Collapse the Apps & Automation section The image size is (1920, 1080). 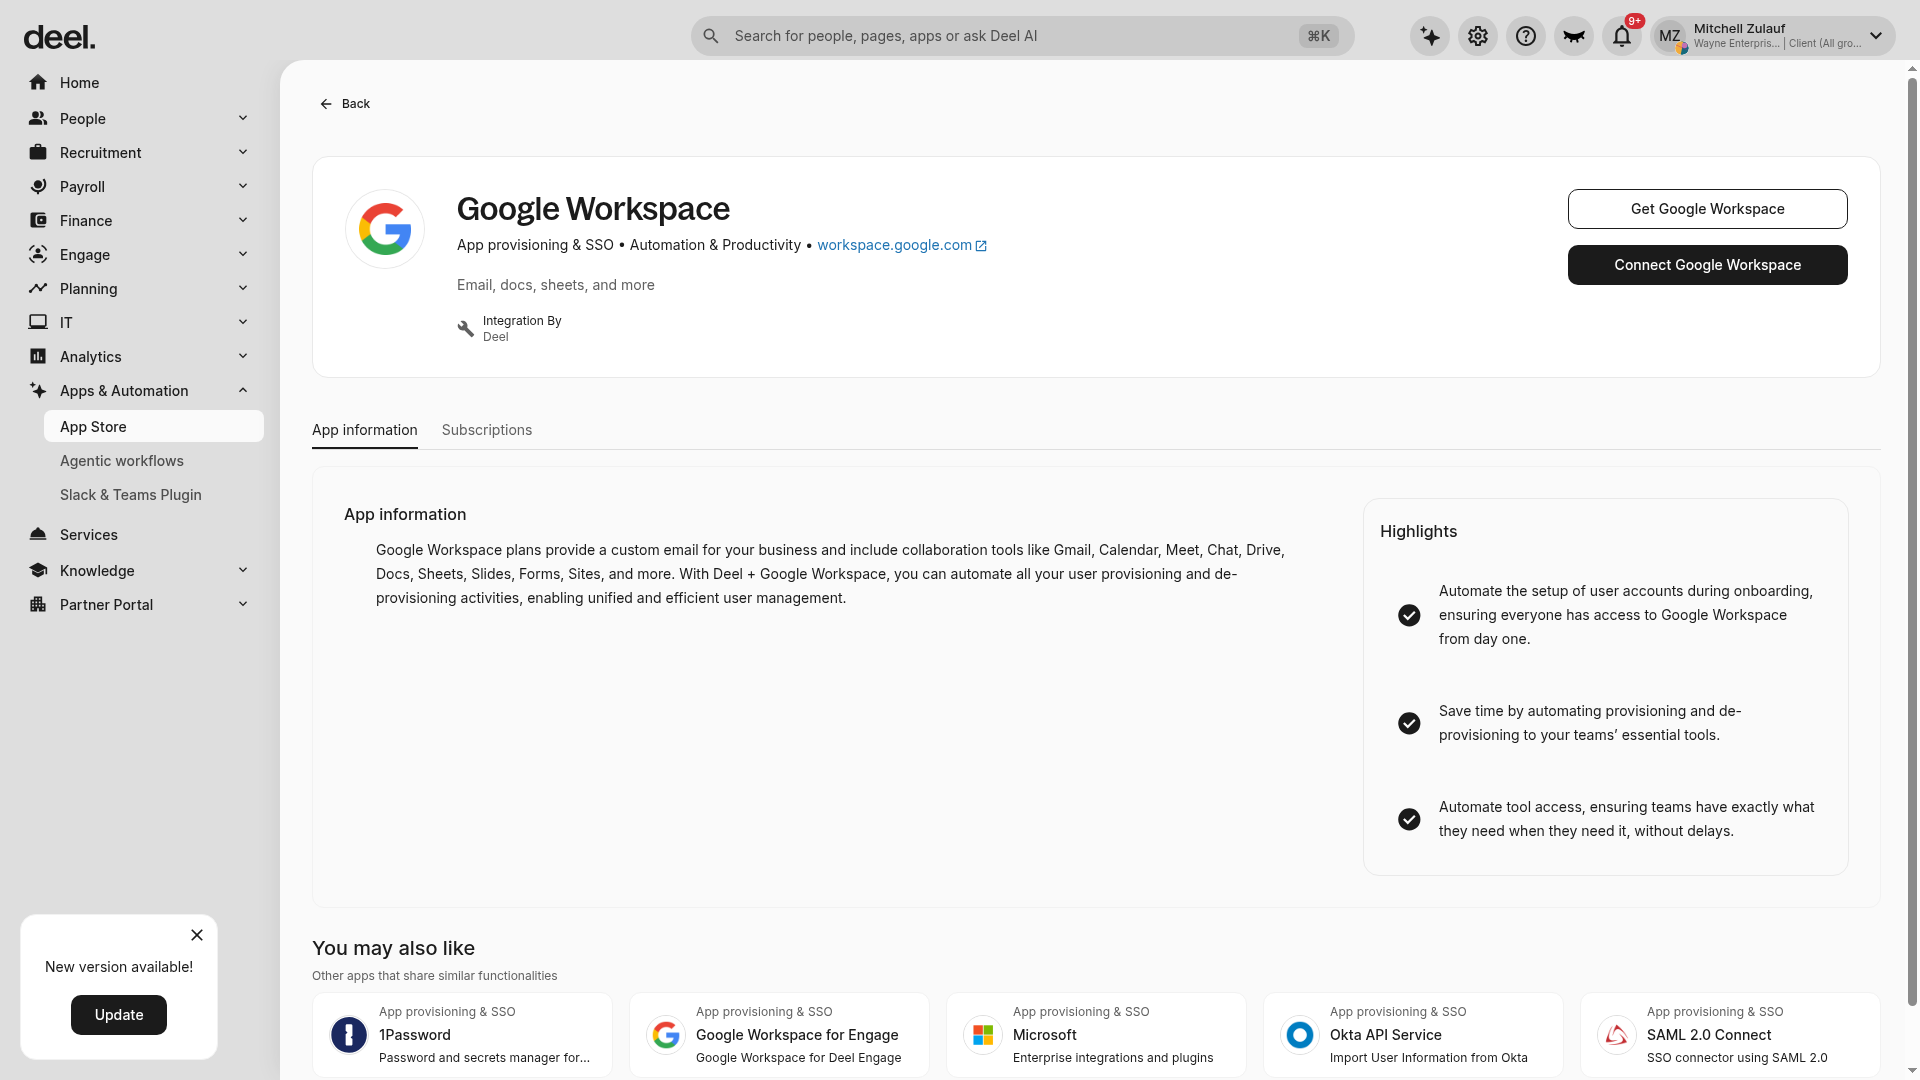coord(243,390)
